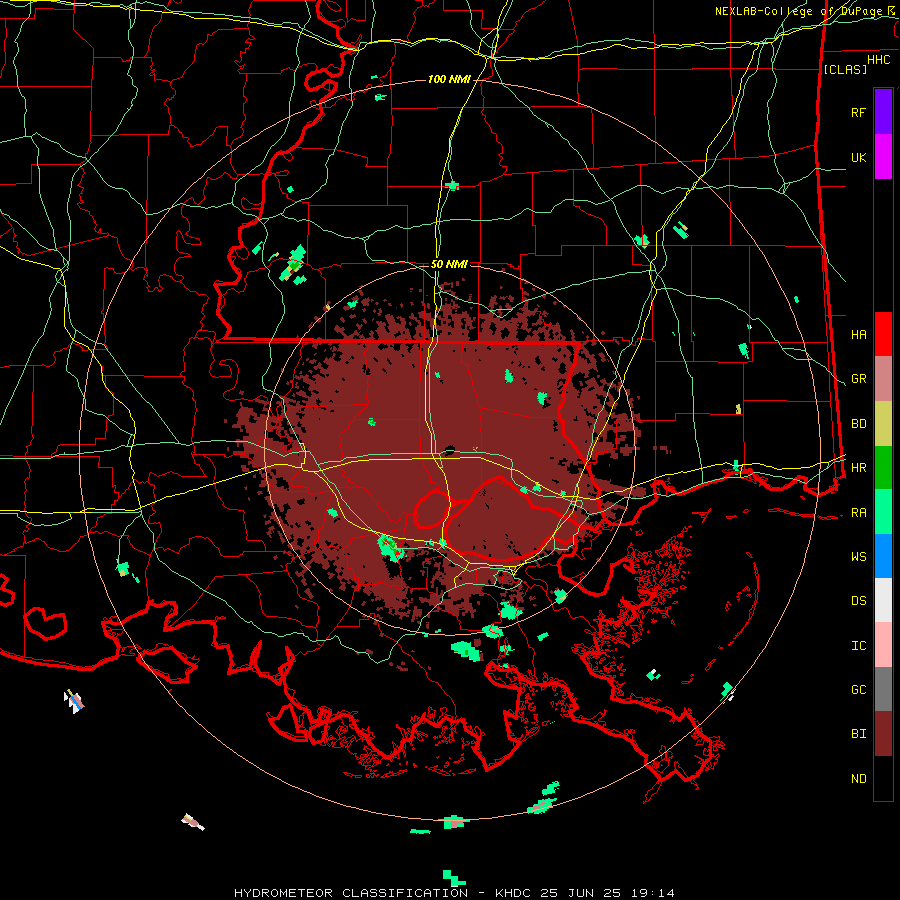Click the 'HYDROMETEOR CLASSIFICATION' title text

351,893
